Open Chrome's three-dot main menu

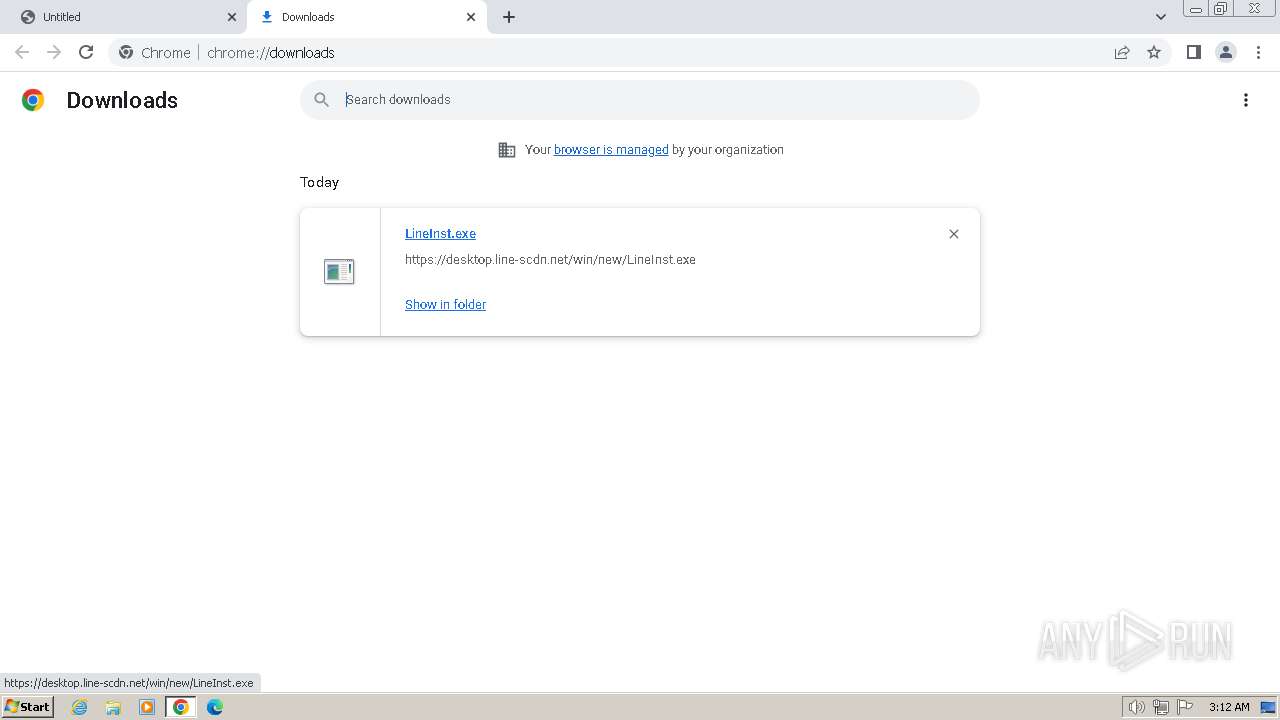(1258, 52)
